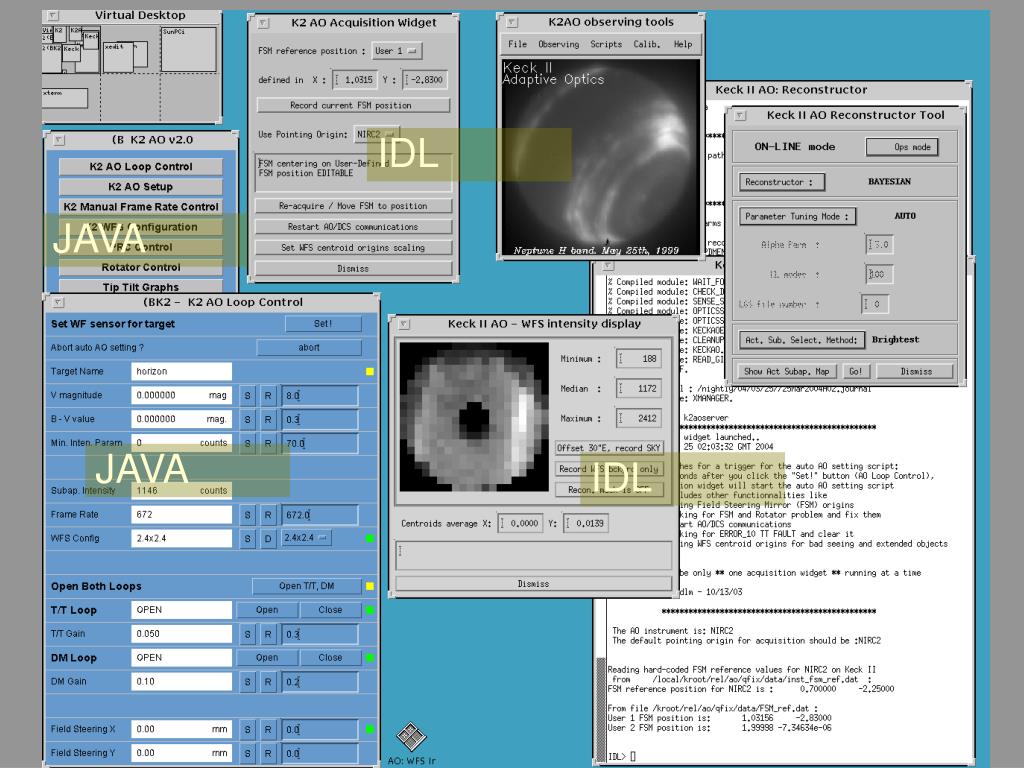Click the Reconstructor : selector button

(782, 182)
